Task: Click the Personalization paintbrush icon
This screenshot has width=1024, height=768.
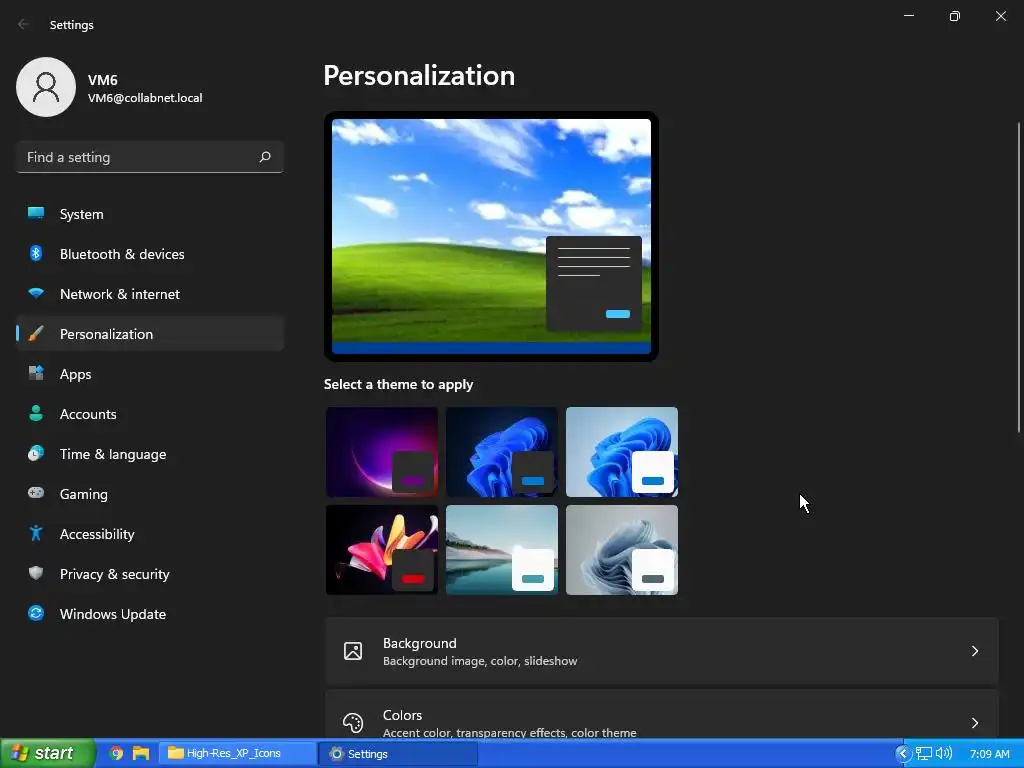Action: pyautogui.click(x=36, y=334)
